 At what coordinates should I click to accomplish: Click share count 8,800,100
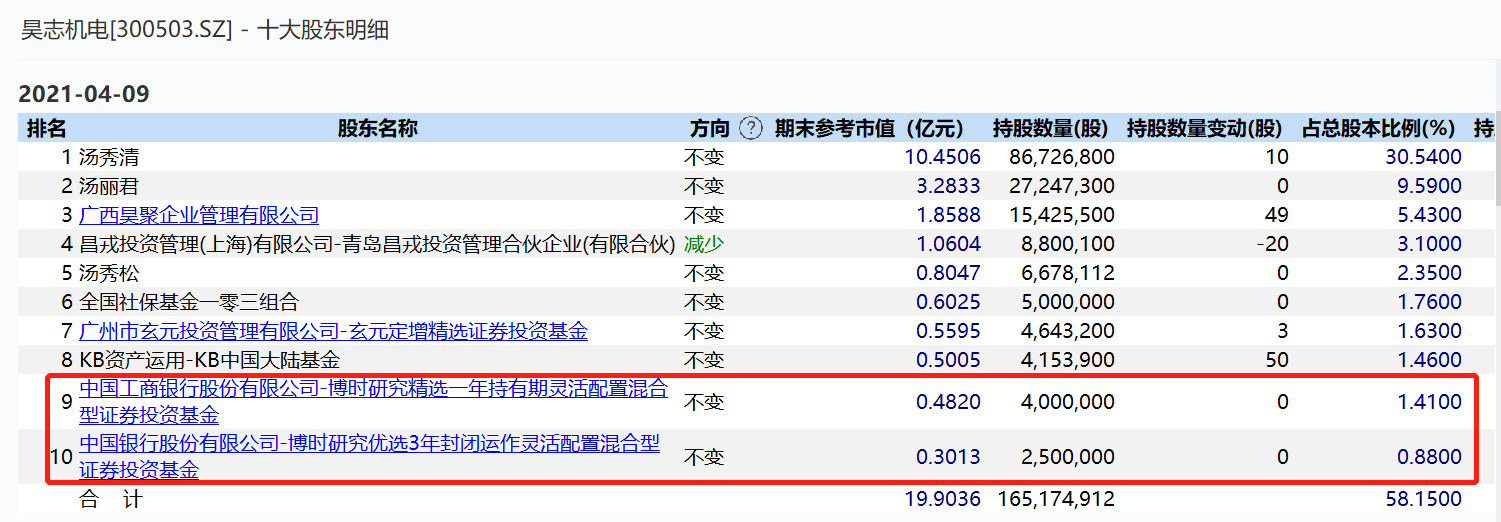tap(1068, 244)
